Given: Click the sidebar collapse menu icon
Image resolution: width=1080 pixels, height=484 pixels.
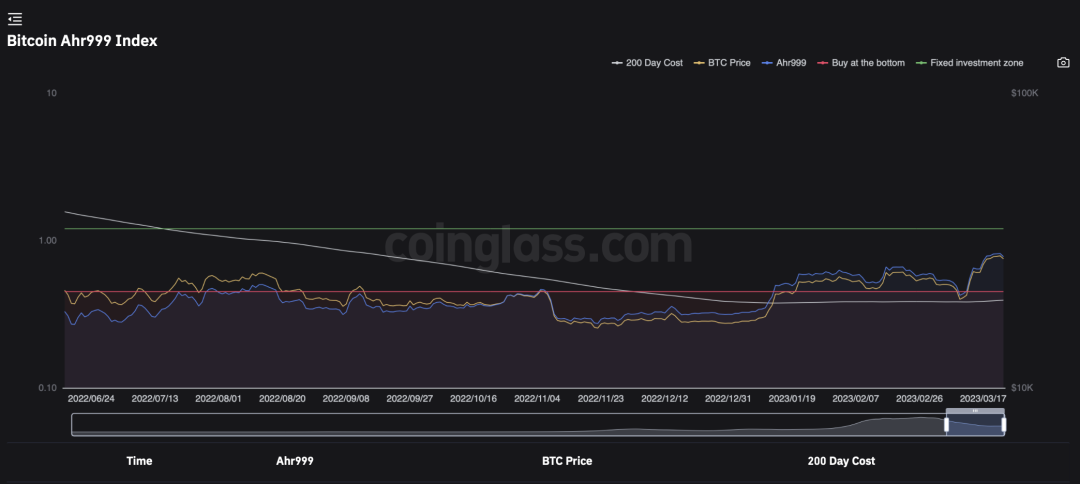Looking at the screenshot, I should click(x=14, y=19).
